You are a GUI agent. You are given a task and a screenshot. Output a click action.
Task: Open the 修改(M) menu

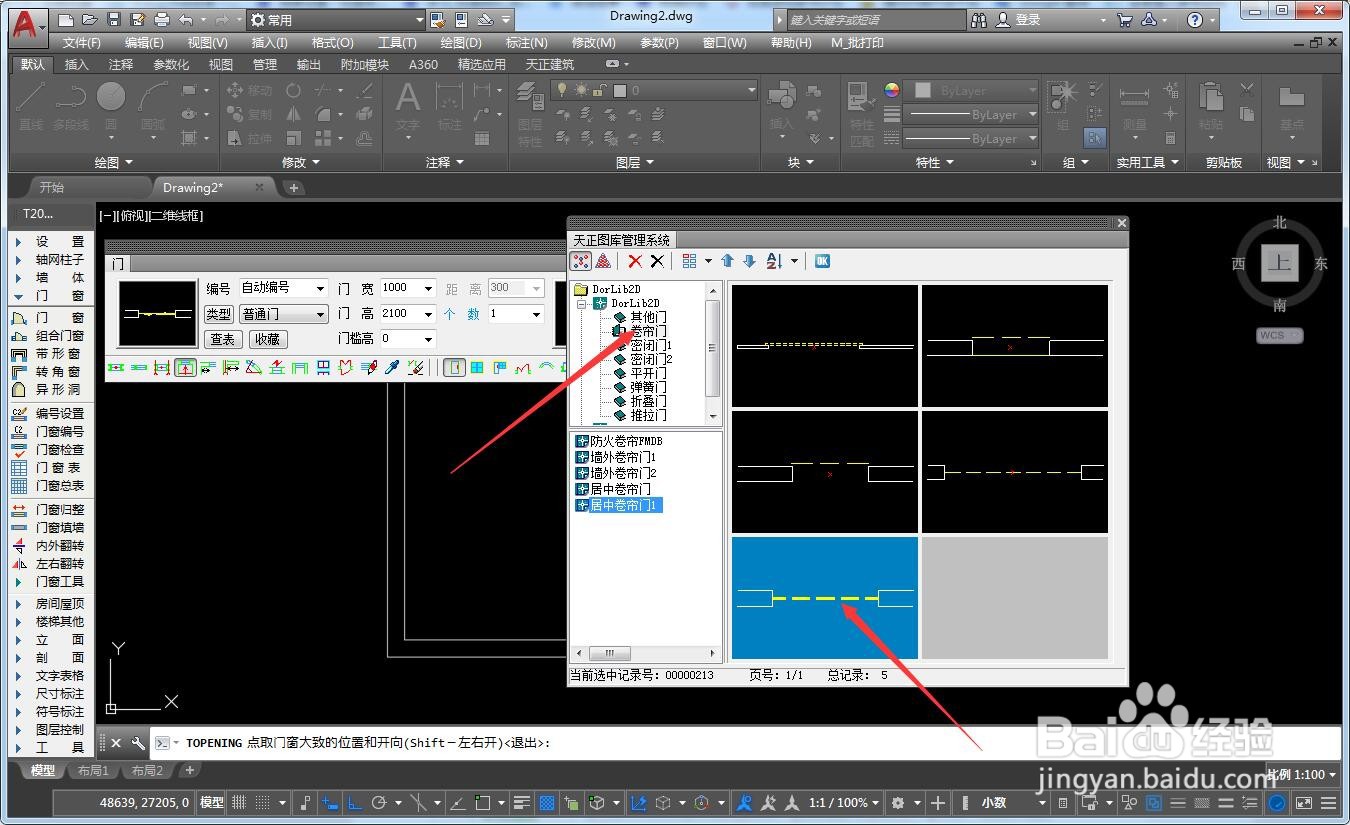pos(593,43)
